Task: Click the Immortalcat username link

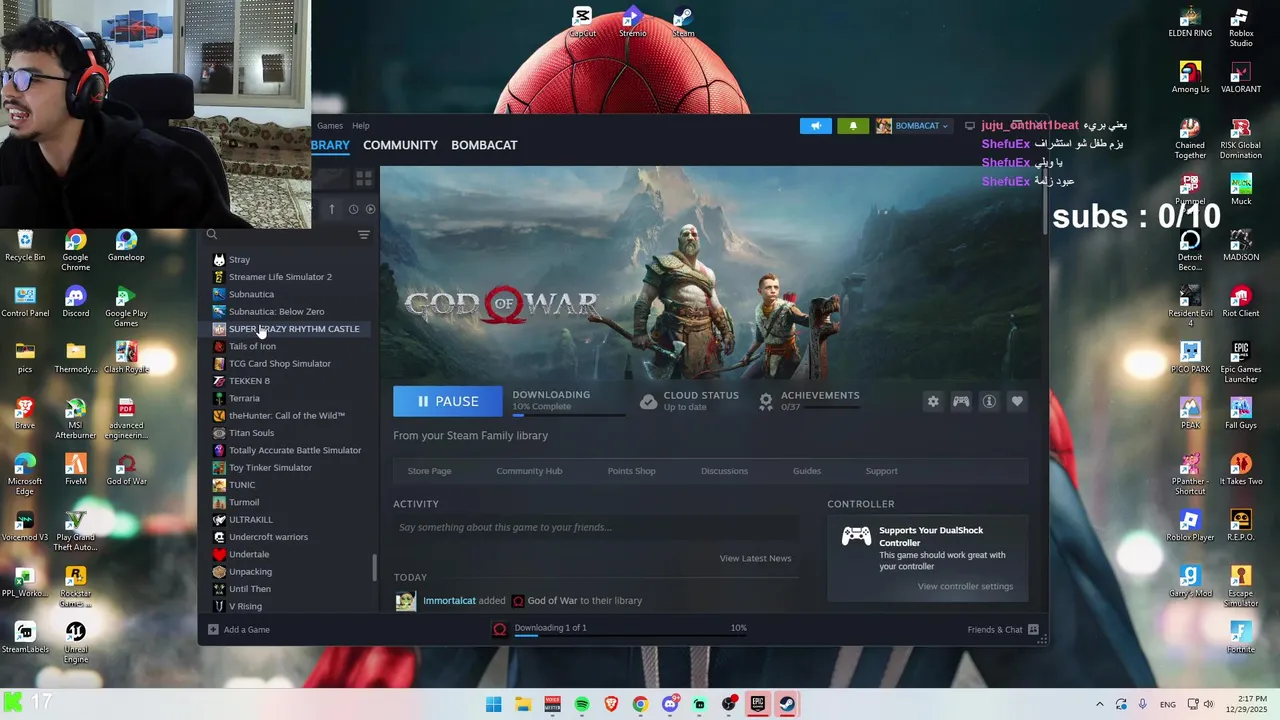Action: 449,601
